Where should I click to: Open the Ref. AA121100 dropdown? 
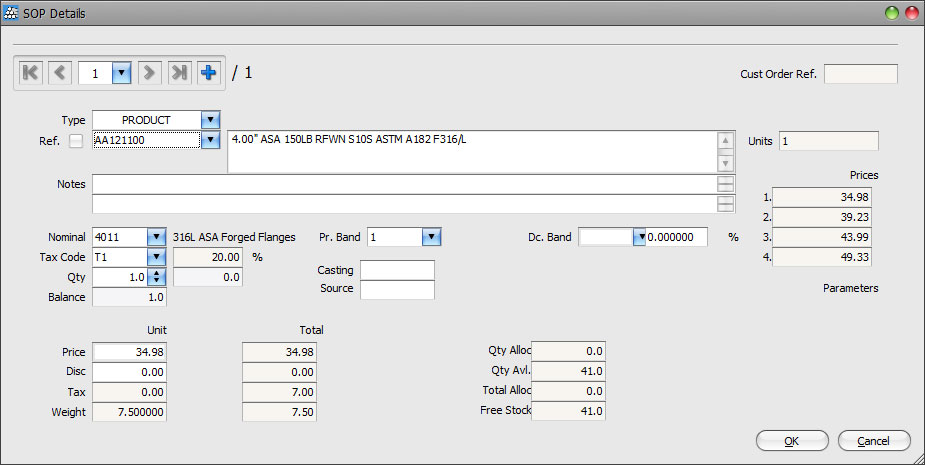[x=210, y=141]
